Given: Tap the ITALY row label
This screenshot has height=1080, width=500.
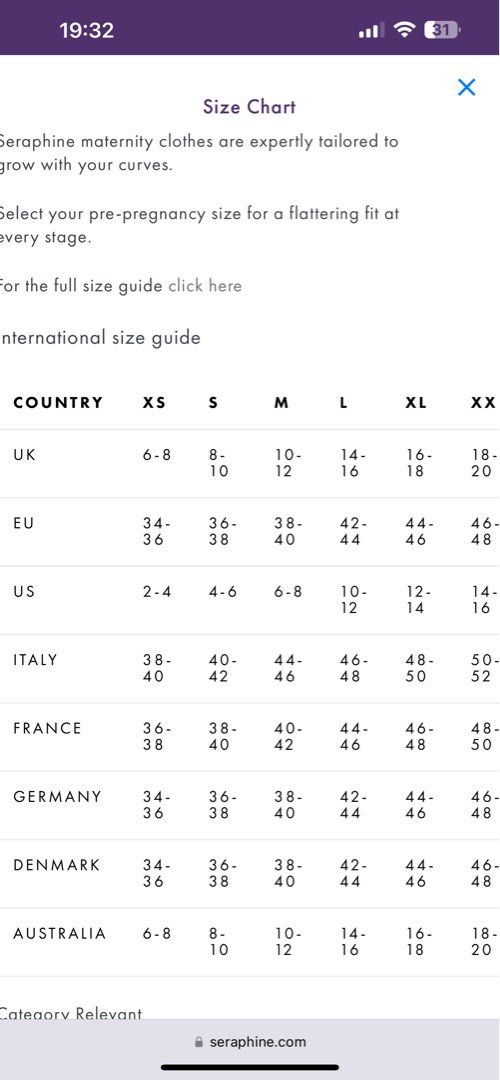Looking at the screenshot, I should [x=35, y=660].
